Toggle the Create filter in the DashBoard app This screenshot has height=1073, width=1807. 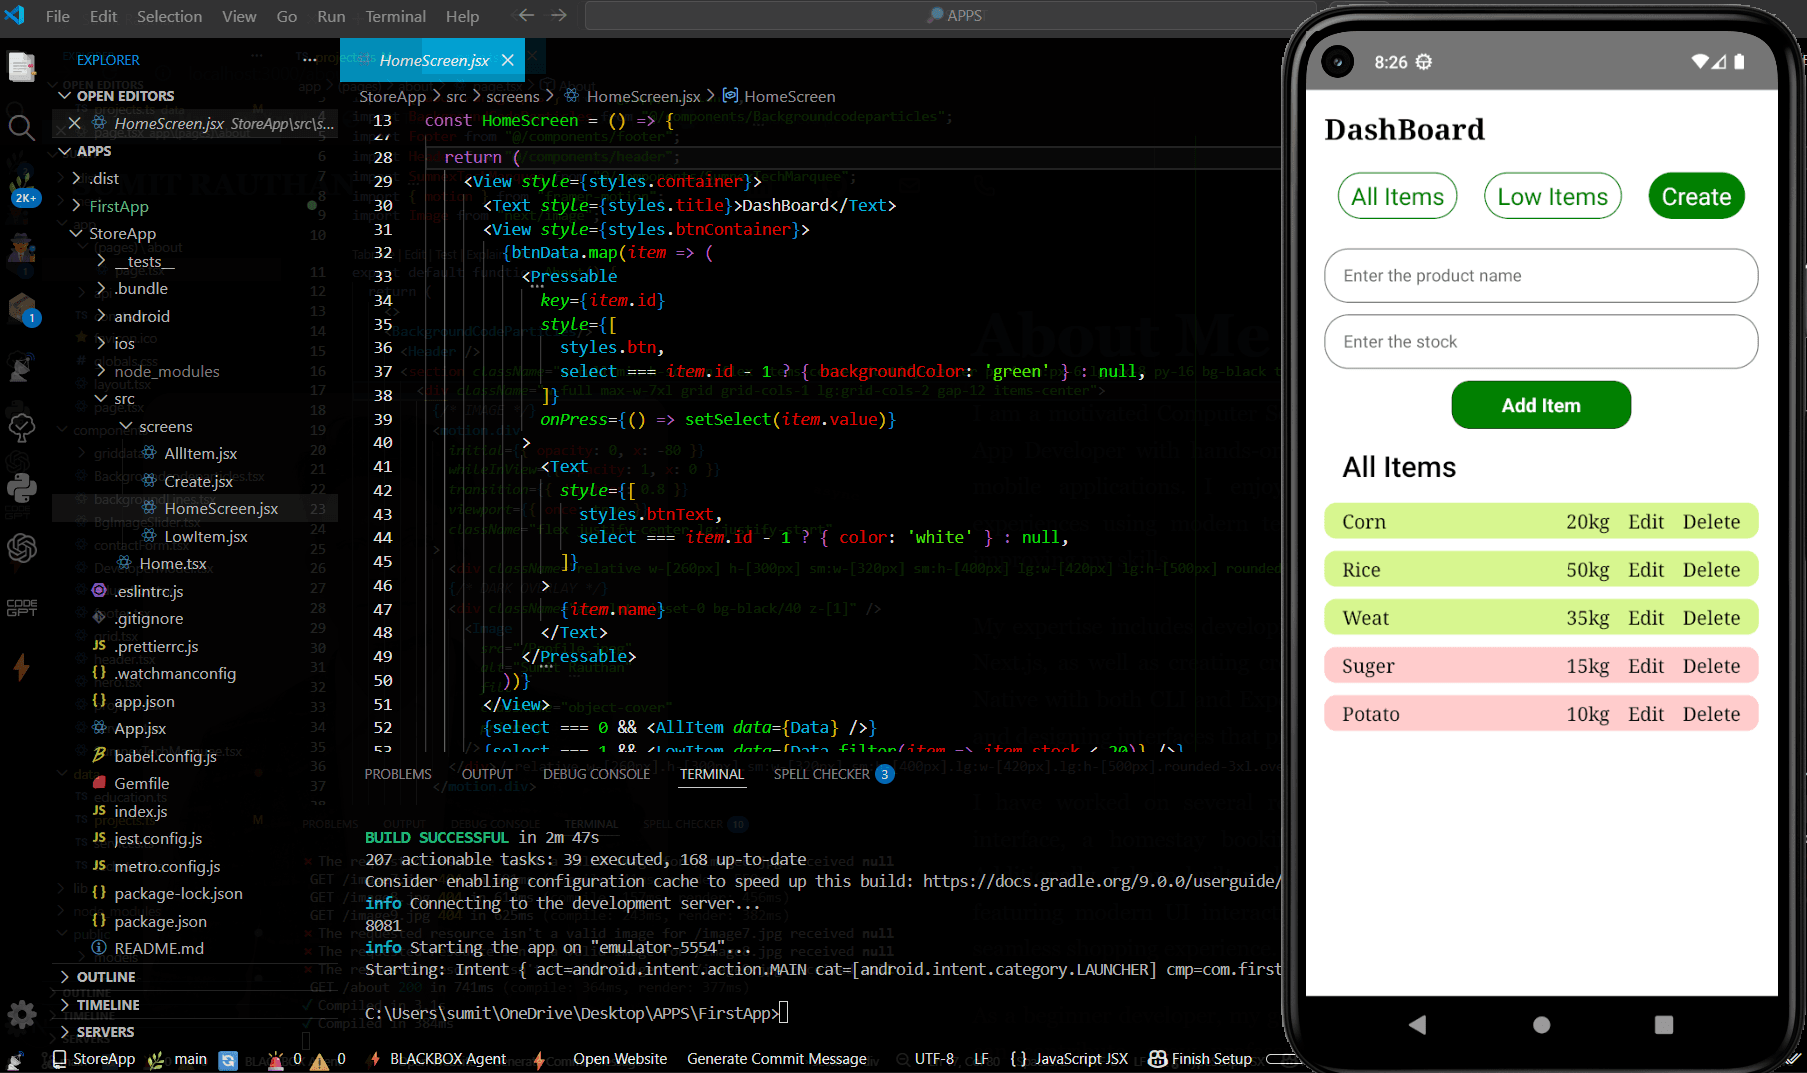[1695, 196]
